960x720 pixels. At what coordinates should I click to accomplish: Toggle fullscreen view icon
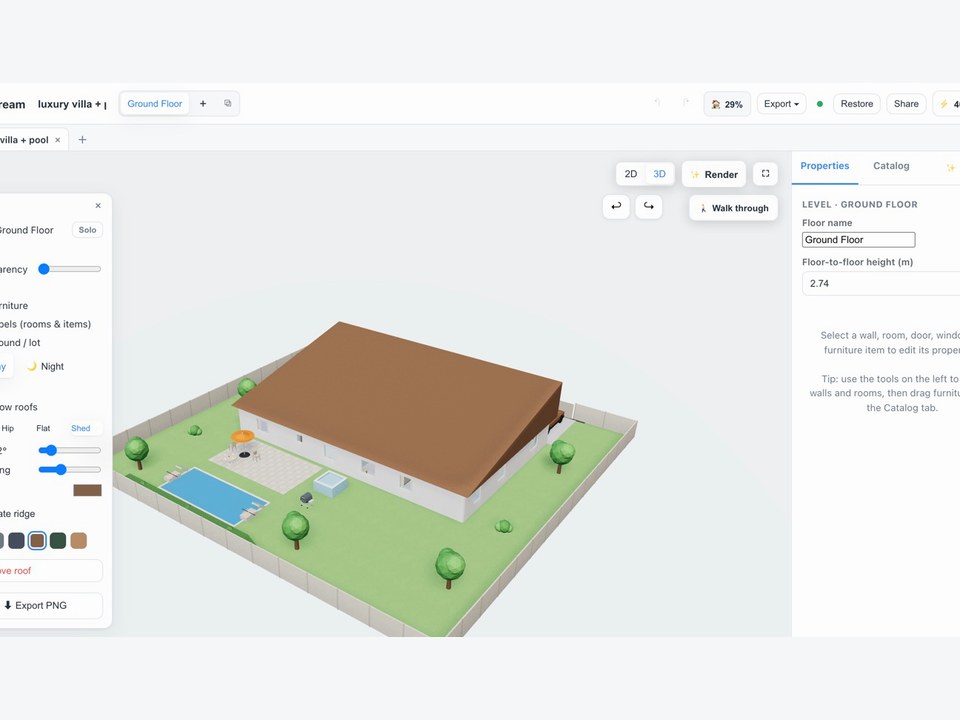(765, 174)
